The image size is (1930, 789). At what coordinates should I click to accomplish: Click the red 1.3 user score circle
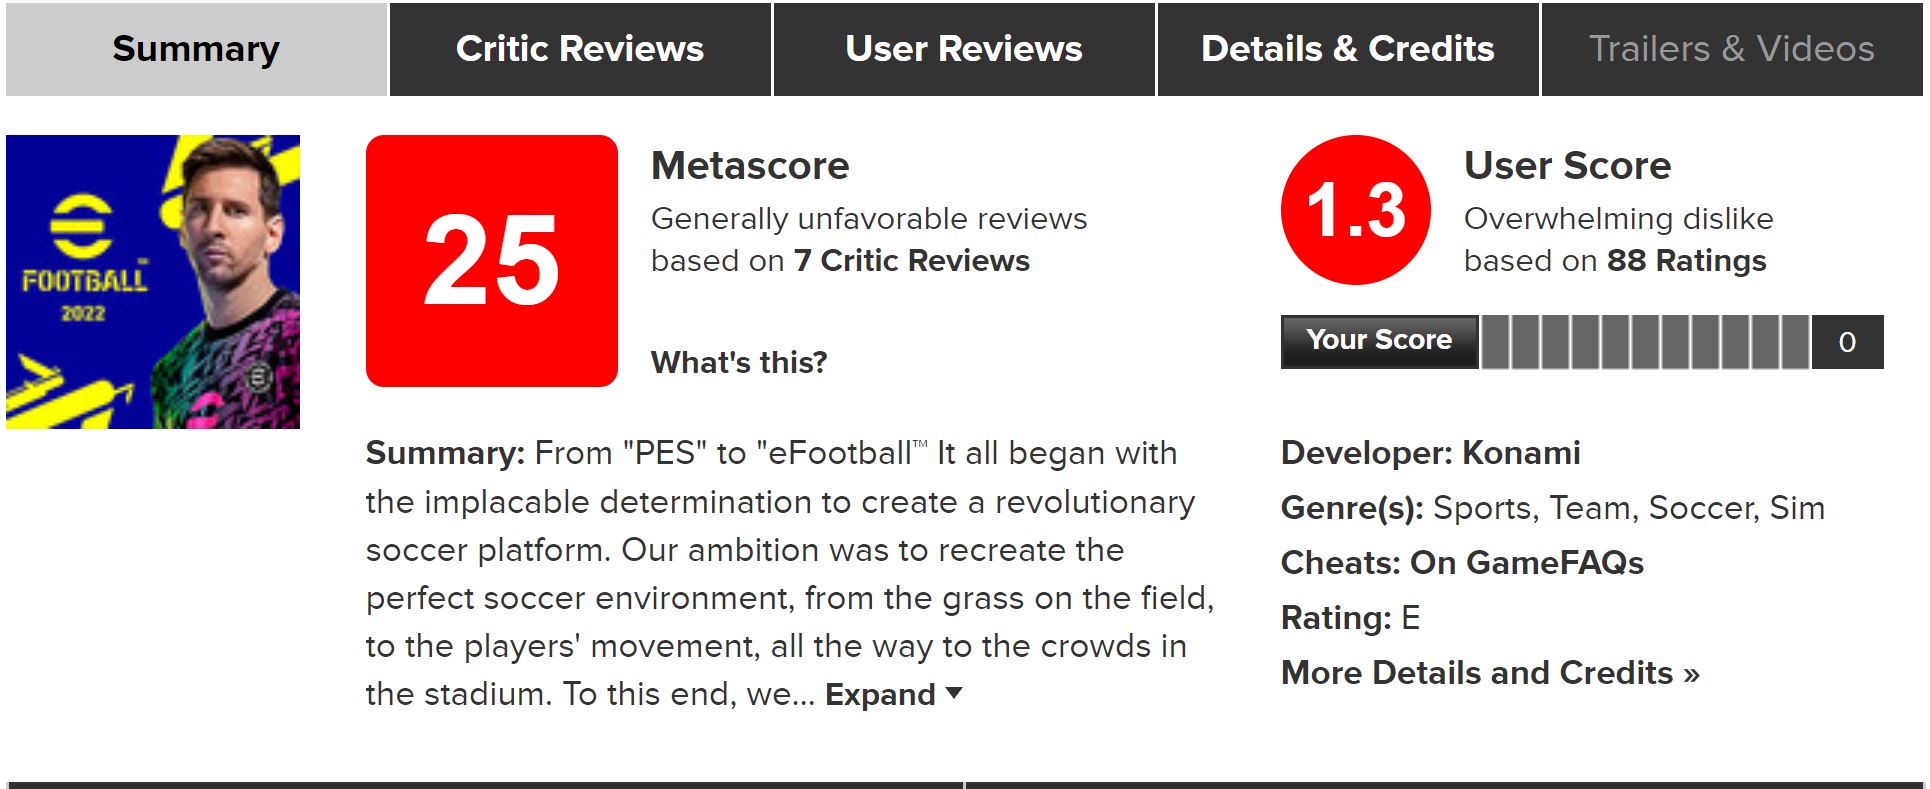1355,211
